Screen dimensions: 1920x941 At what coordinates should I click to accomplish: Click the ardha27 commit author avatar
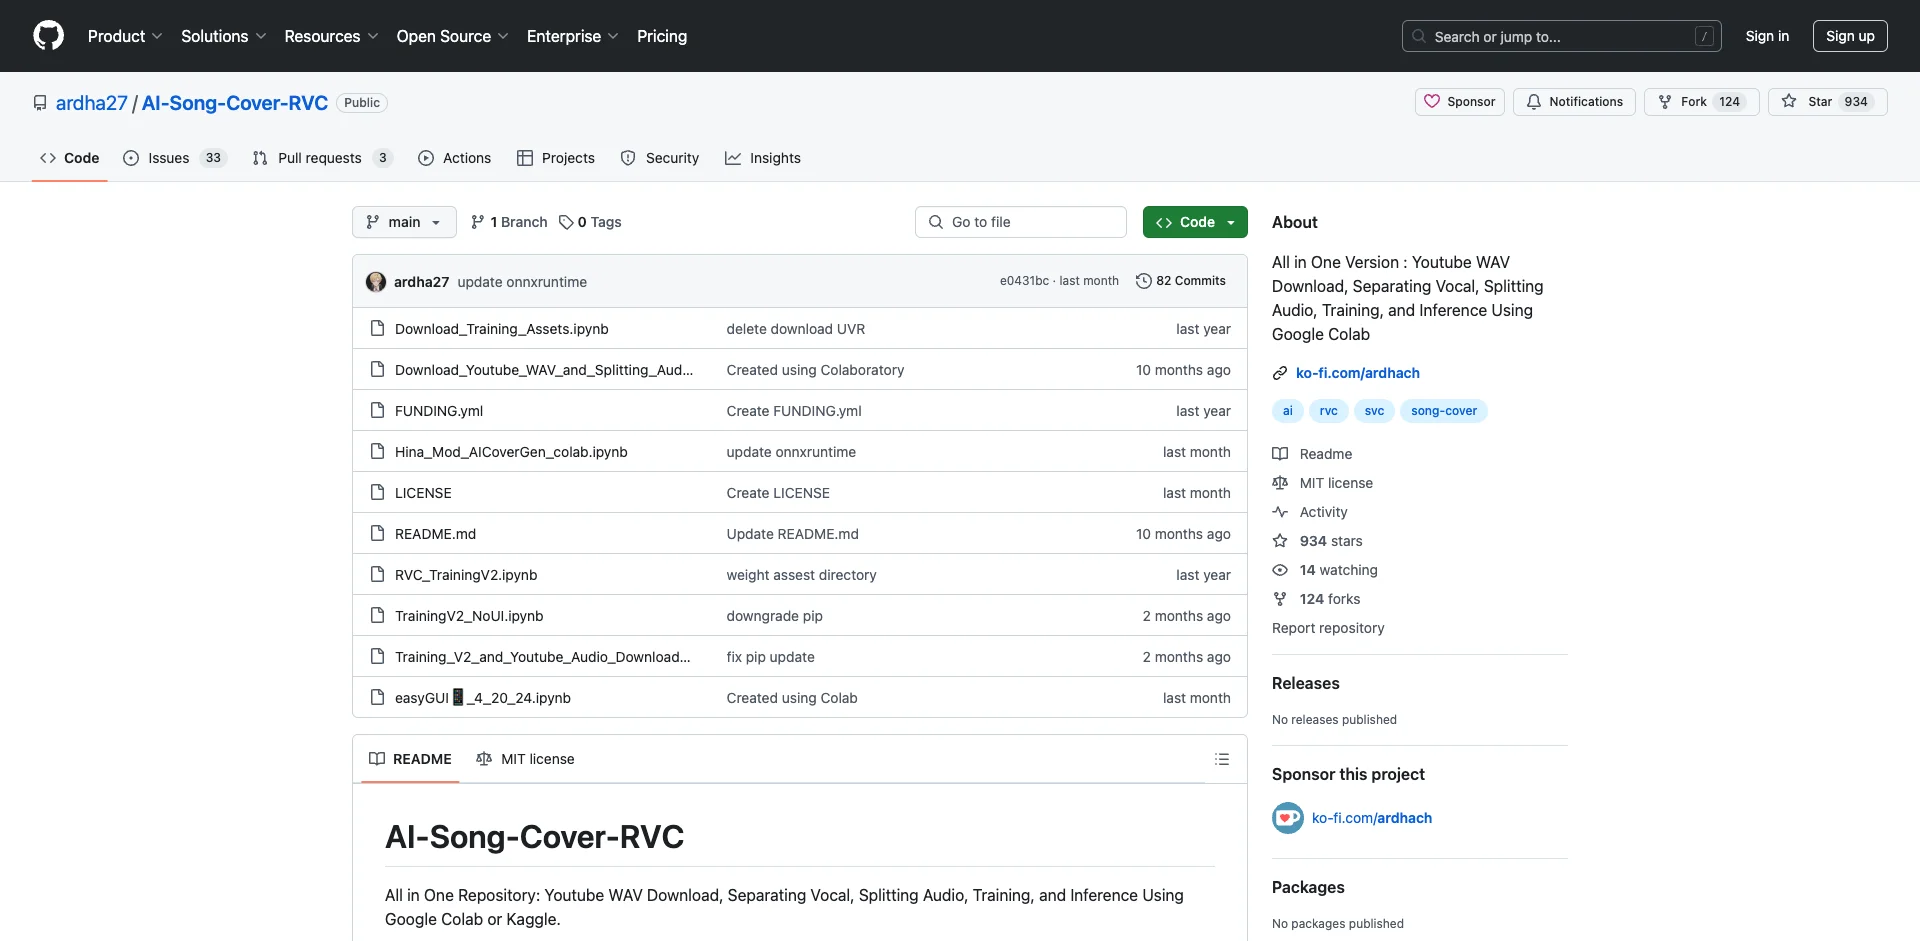376,282
